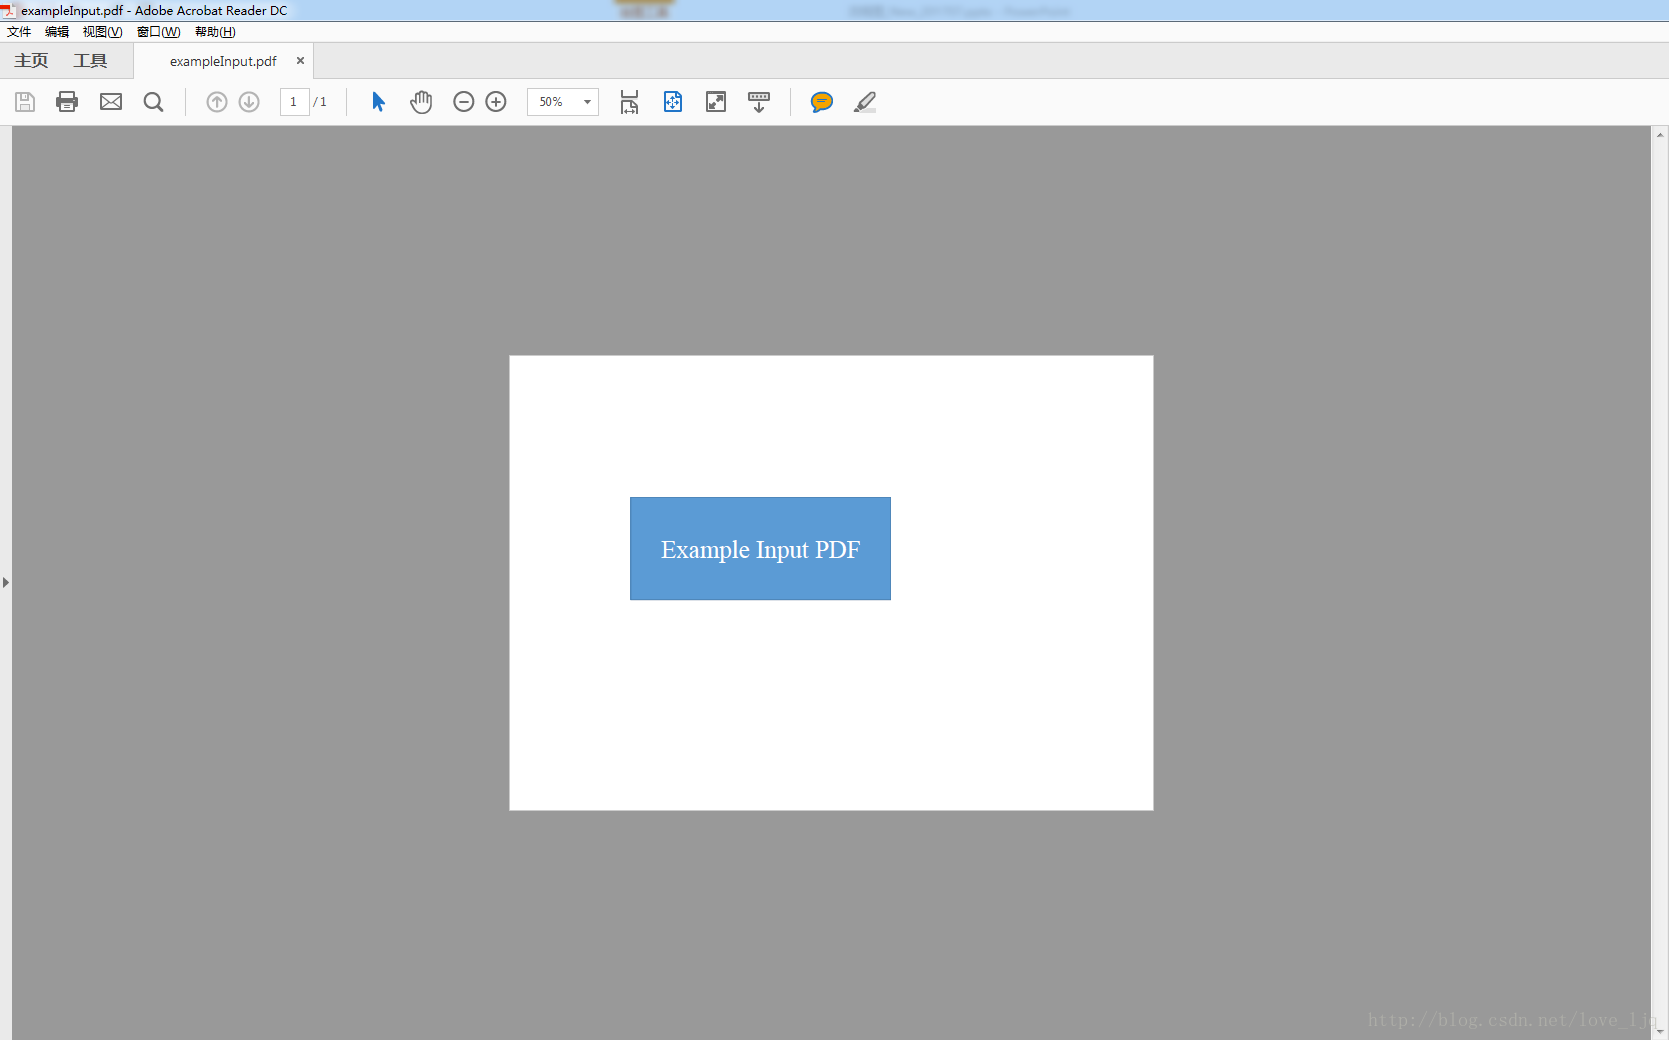The width and height of the screenshot is (1669, 1040).
Task: Zoom out with the minus icon
Action: pyautogui.click(x=463, y=102)
